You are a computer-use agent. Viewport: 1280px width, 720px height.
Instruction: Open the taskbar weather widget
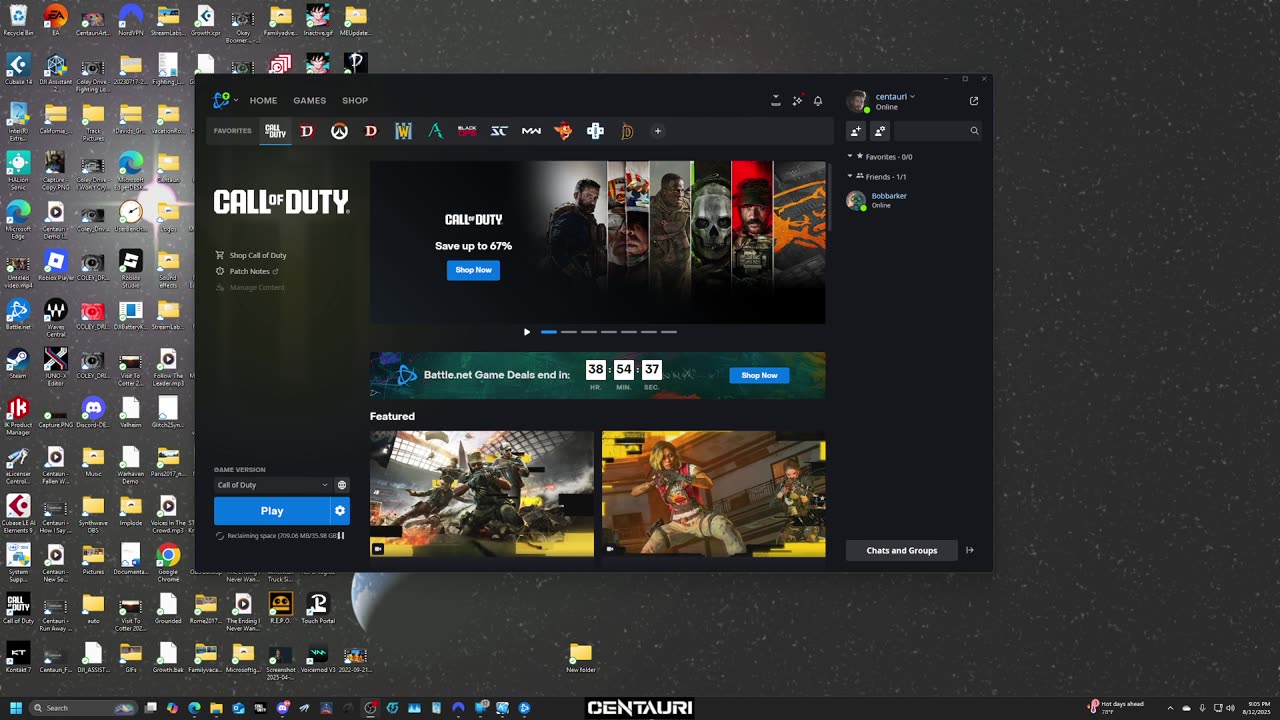[1116, 708]
